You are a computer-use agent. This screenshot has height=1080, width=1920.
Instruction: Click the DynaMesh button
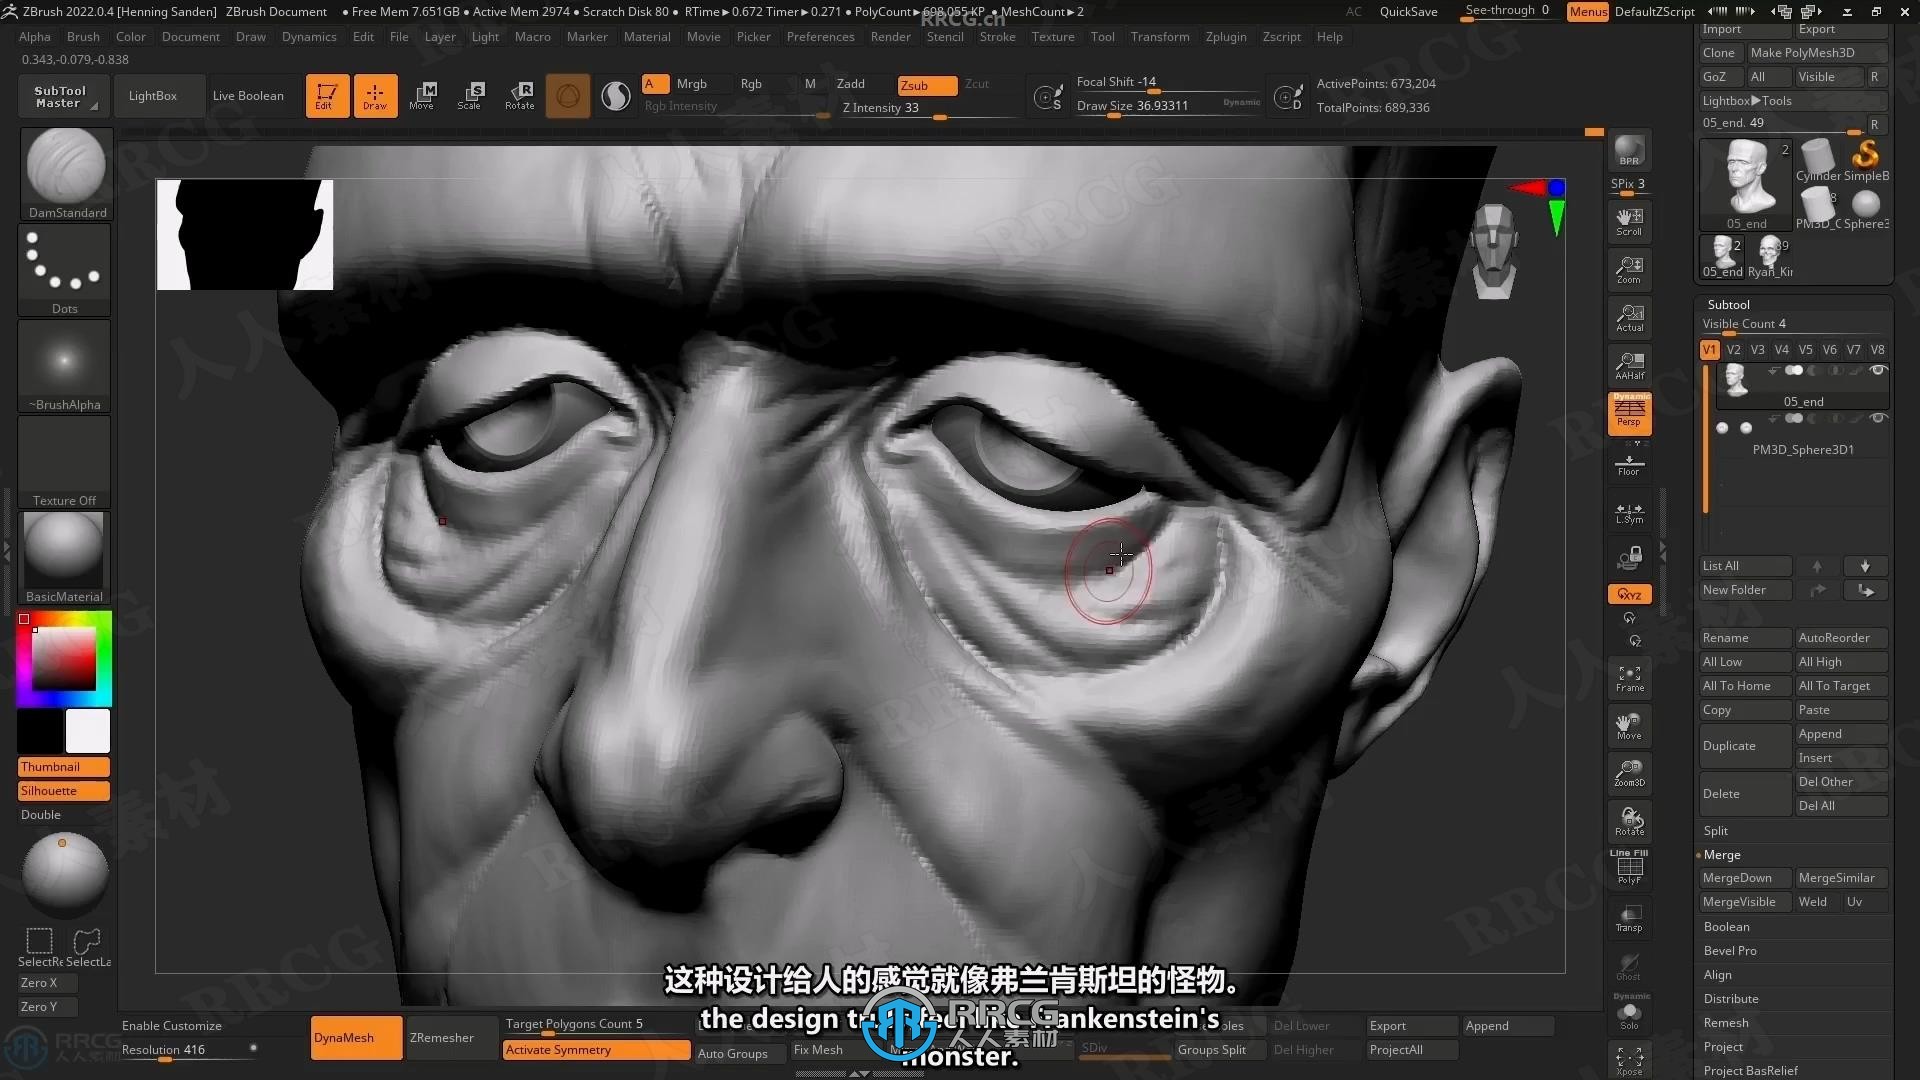pyautogui.click(x=356, y=1038)
